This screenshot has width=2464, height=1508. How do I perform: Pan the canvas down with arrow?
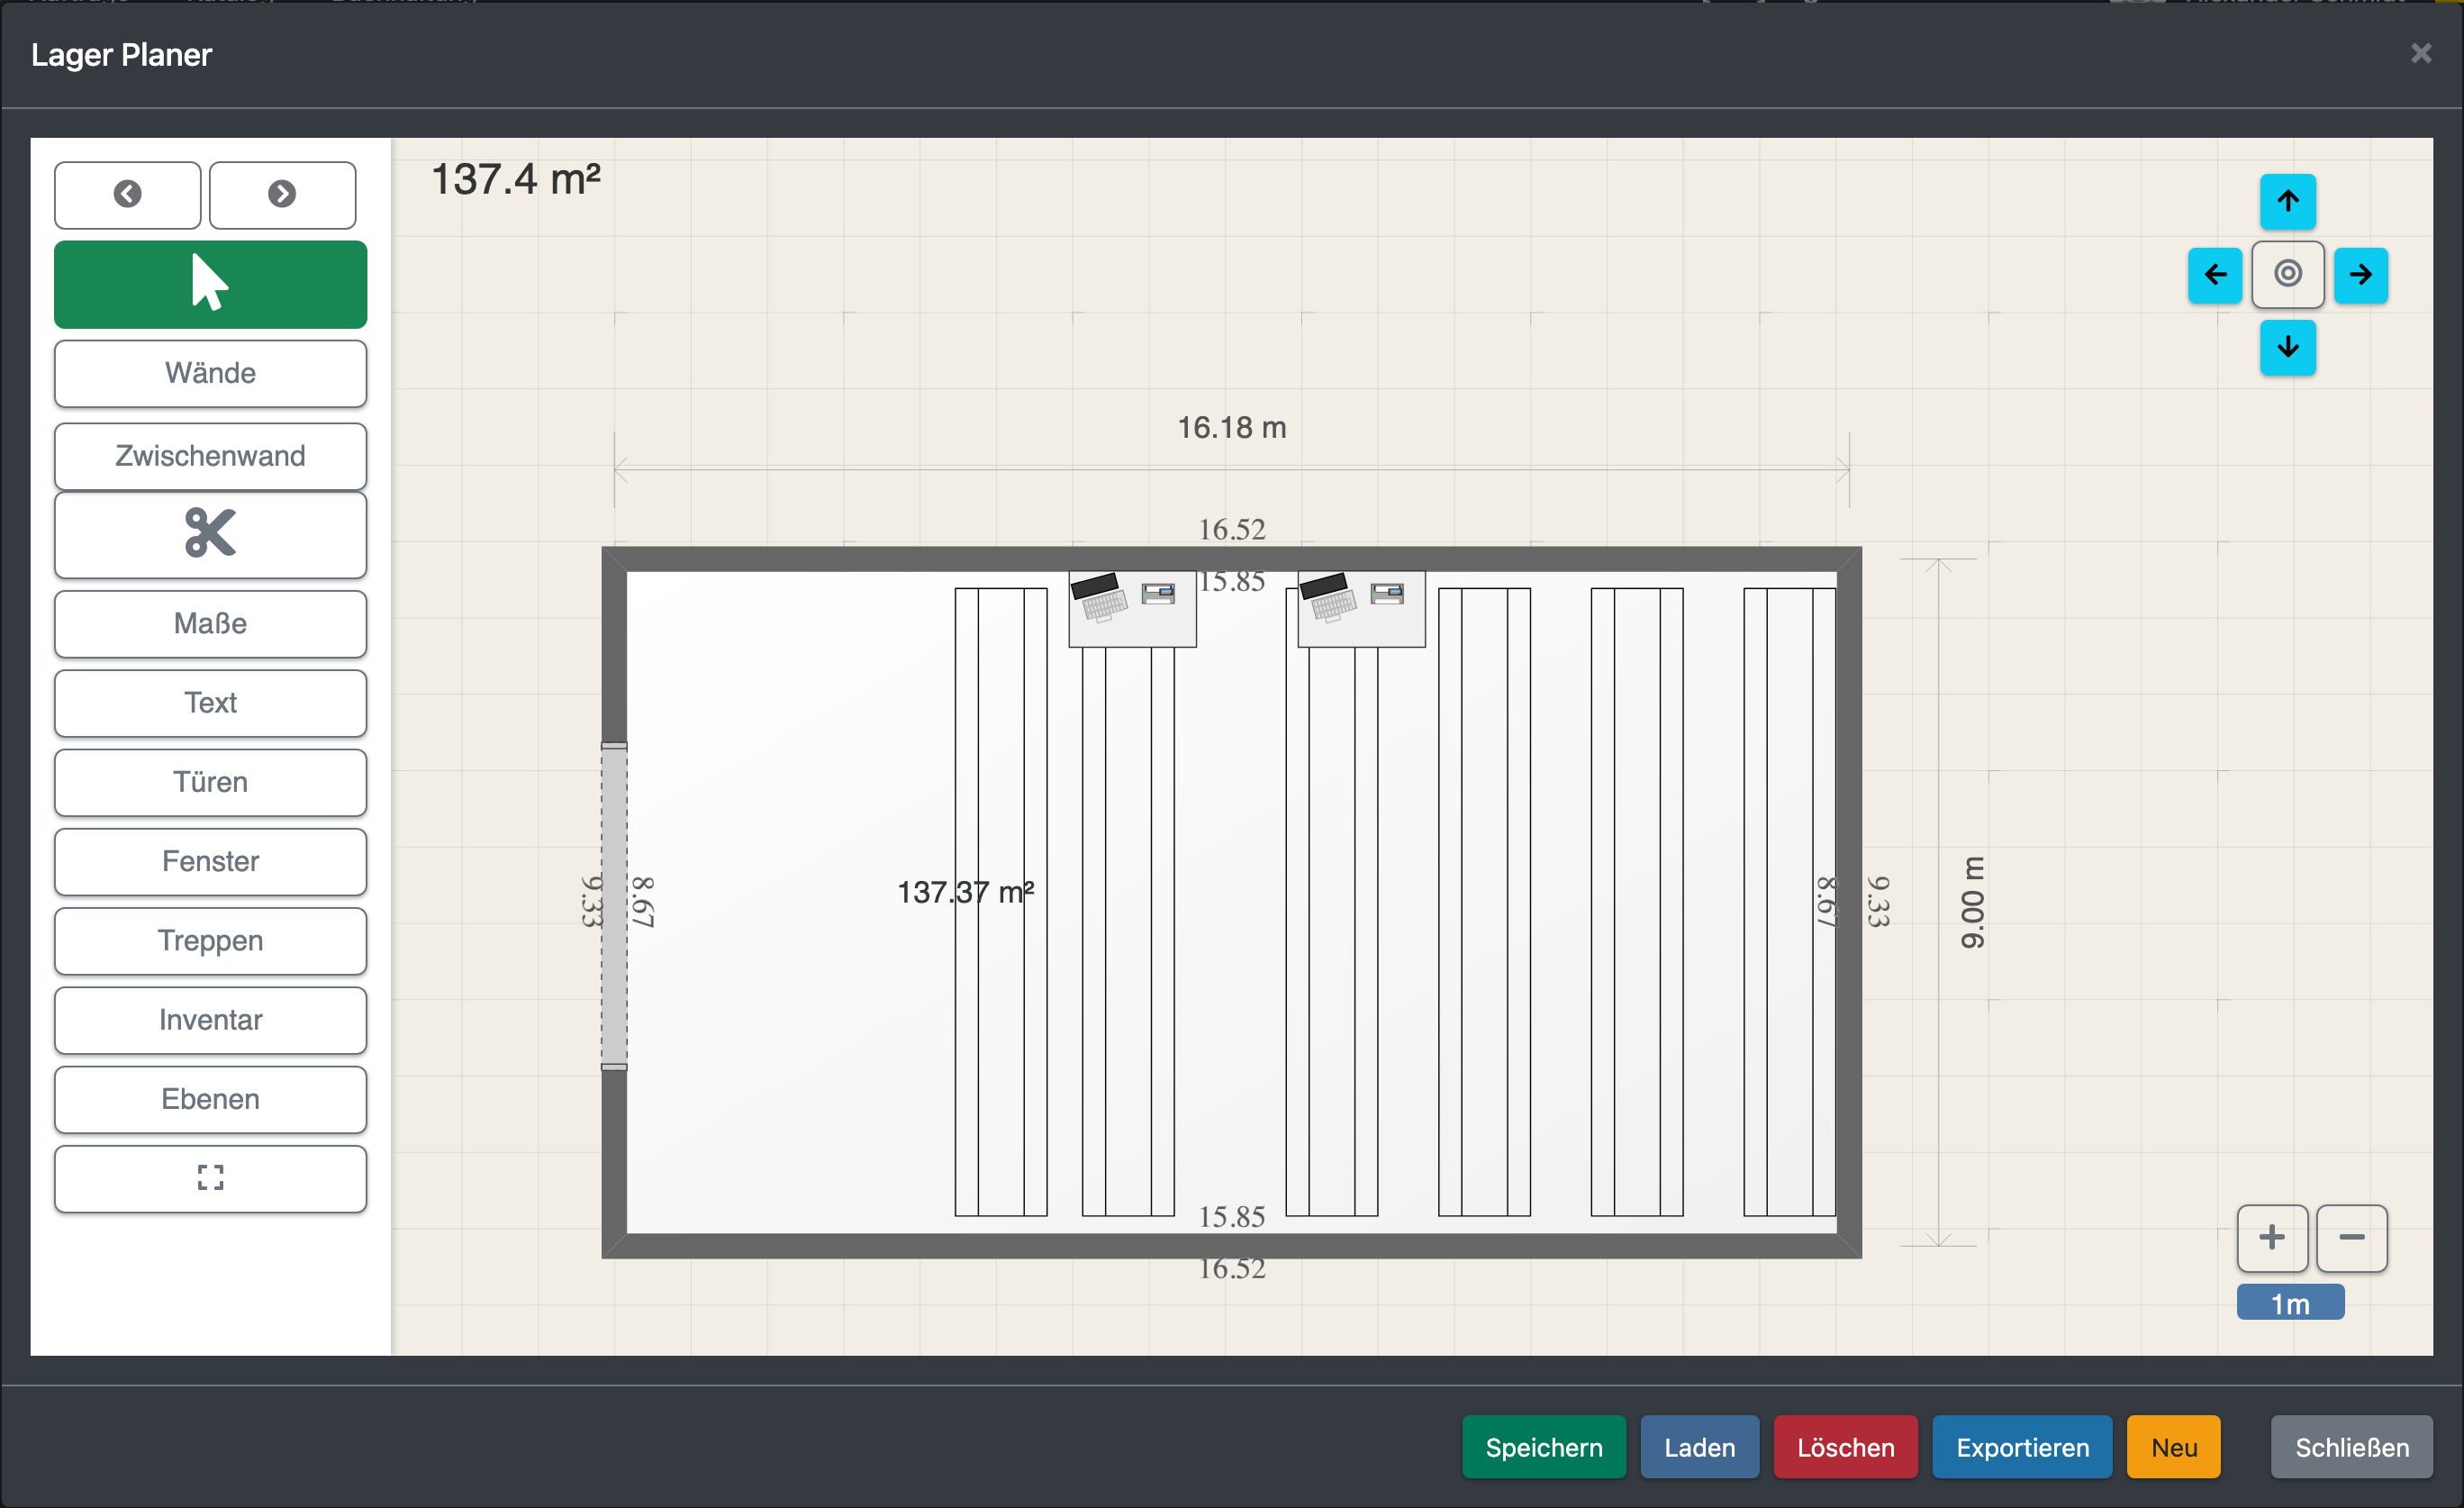tap(2287, 347)
